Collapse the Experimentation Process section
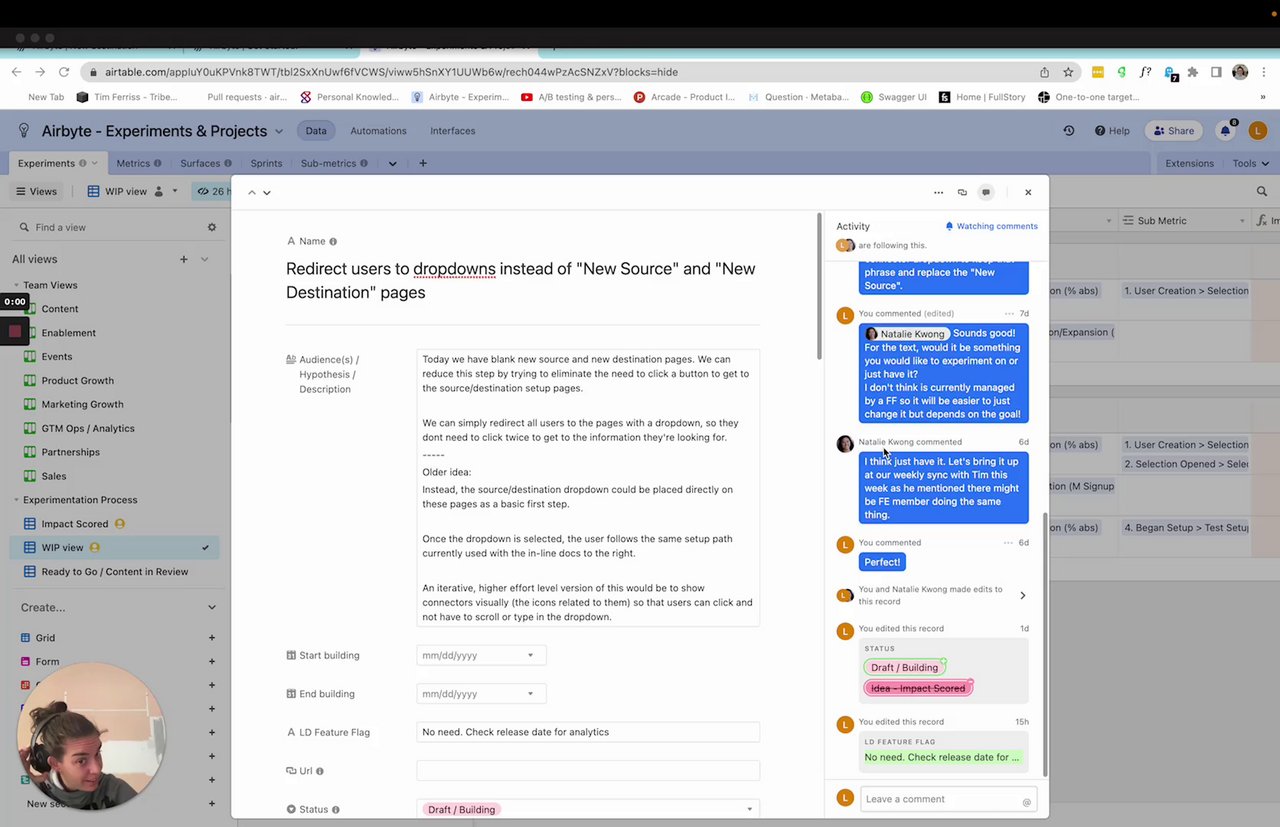1280x827 pixels. (16, 500)
